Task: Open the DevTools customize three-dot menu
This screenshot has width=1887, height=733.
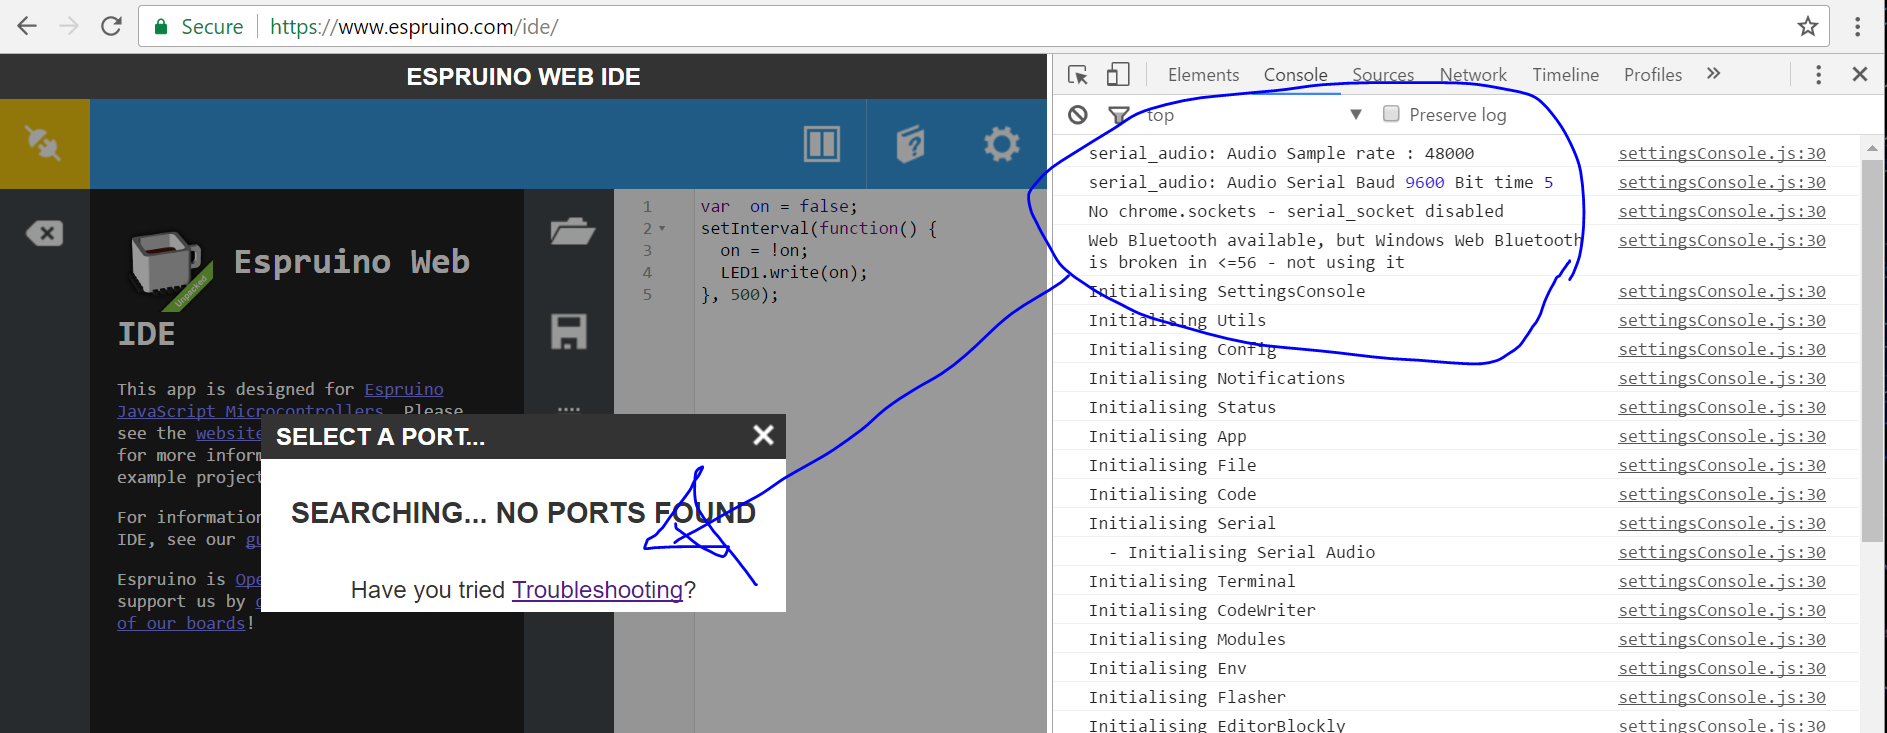Action: tap(1818, 75)
